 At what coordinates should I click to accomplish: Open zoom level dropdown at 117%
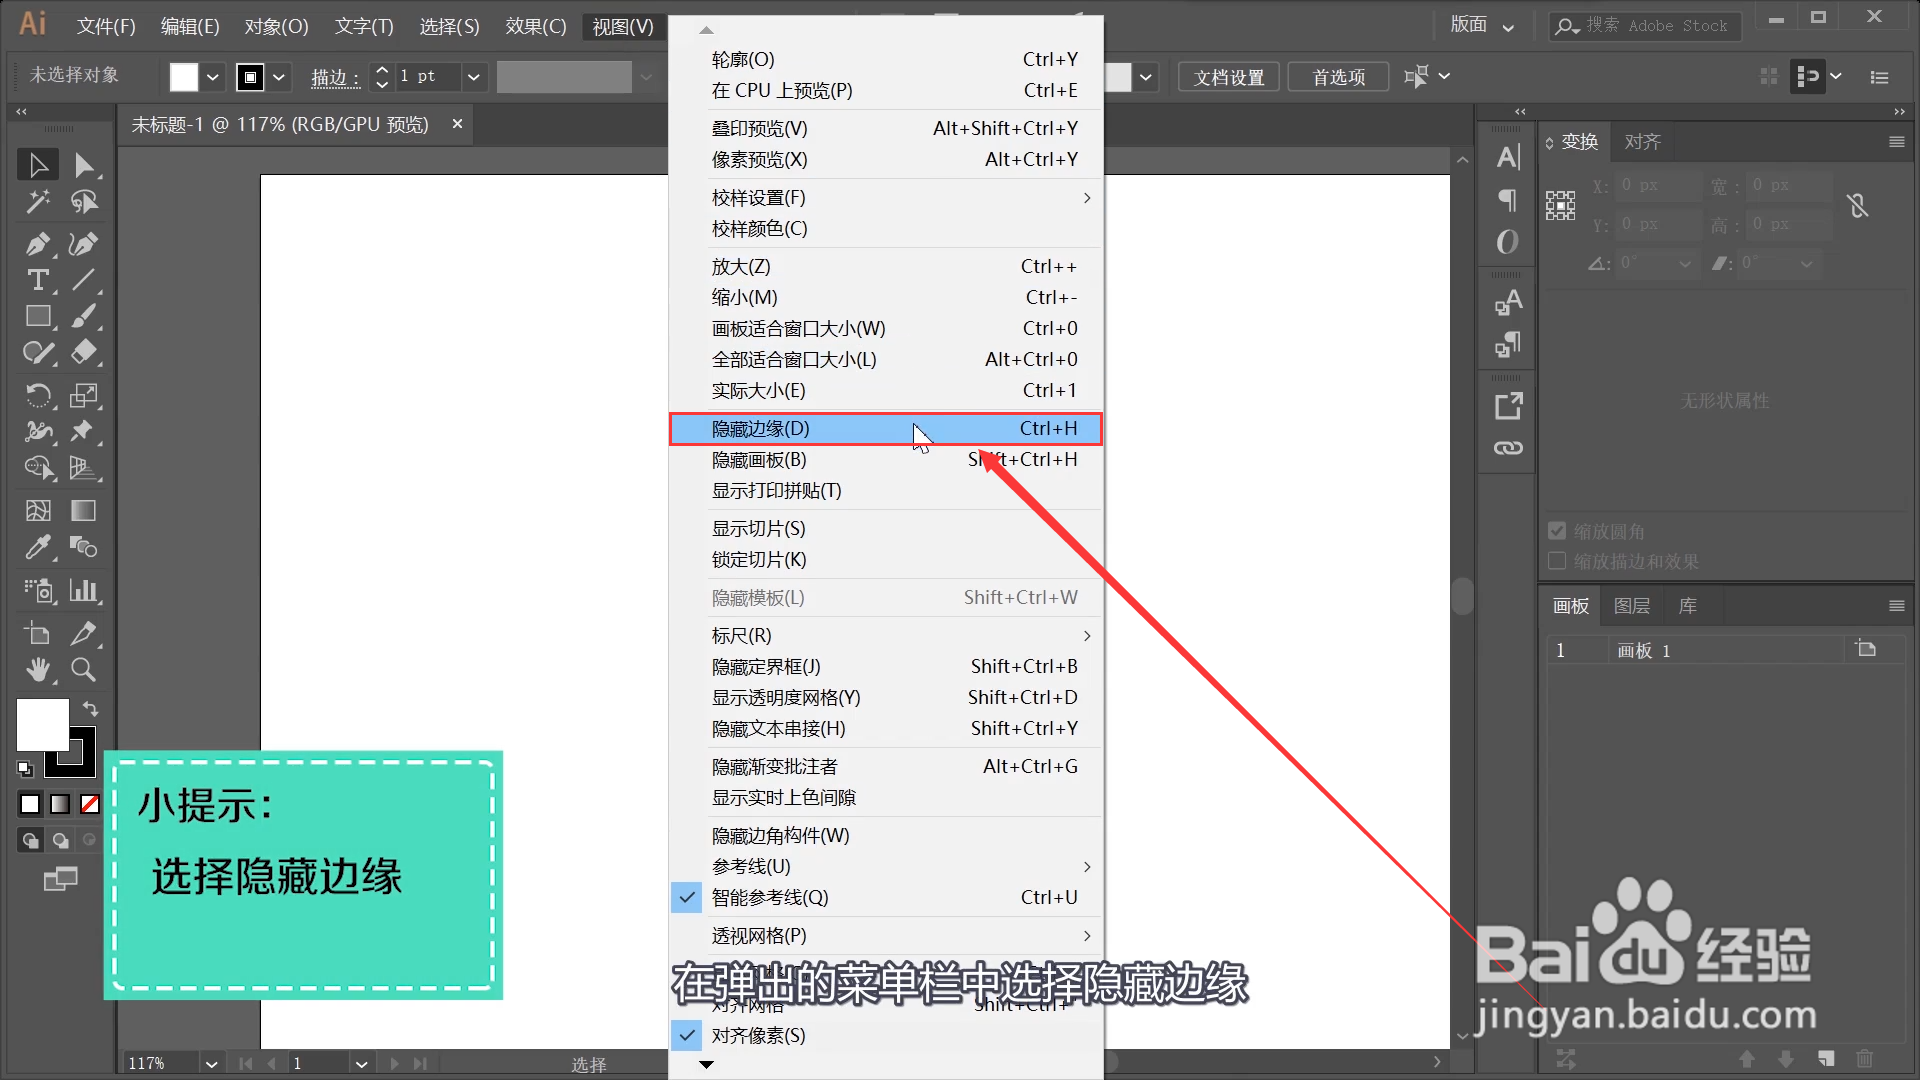coord(211,1064)
